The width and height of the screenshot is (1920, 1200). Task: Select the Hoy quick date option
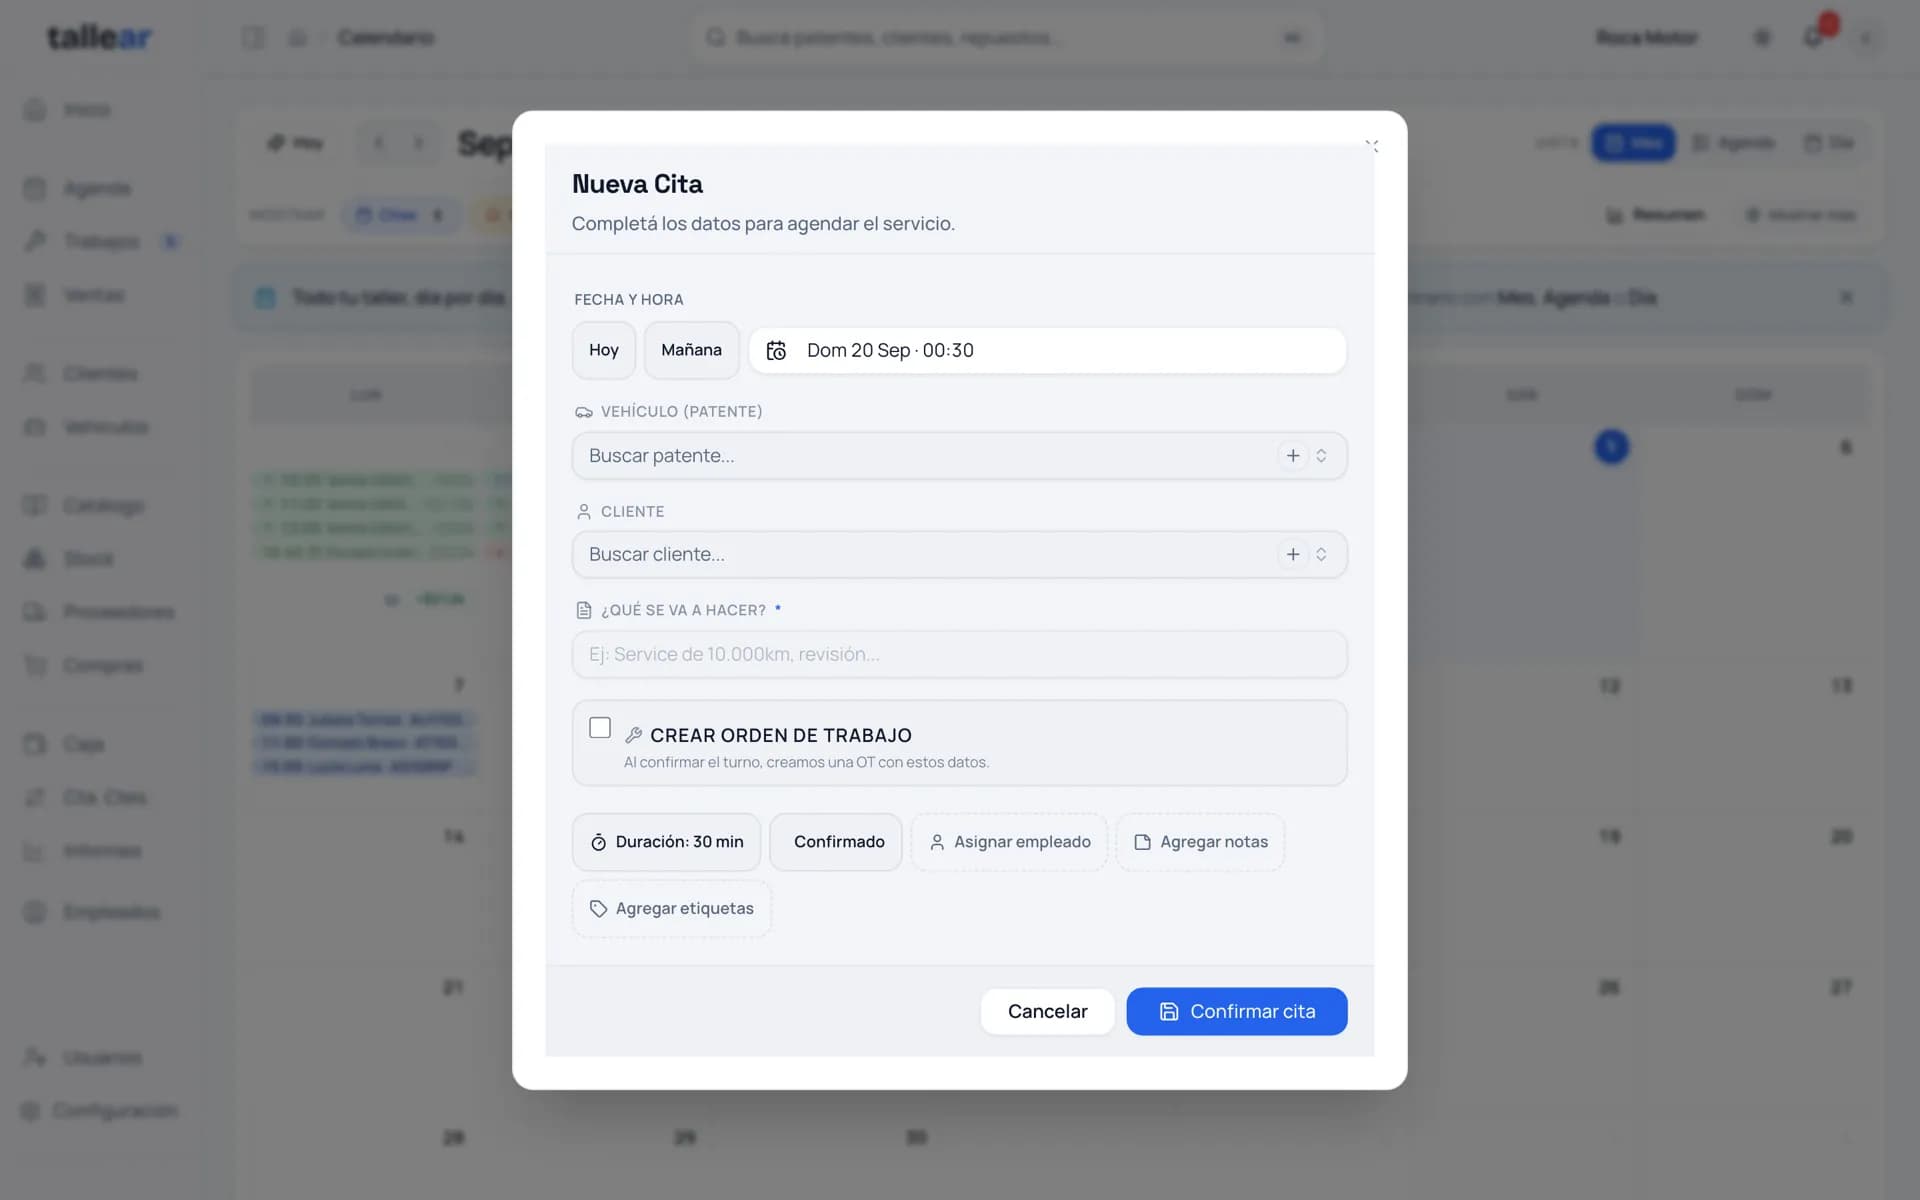pyautogui.click(x=604, y=350)
